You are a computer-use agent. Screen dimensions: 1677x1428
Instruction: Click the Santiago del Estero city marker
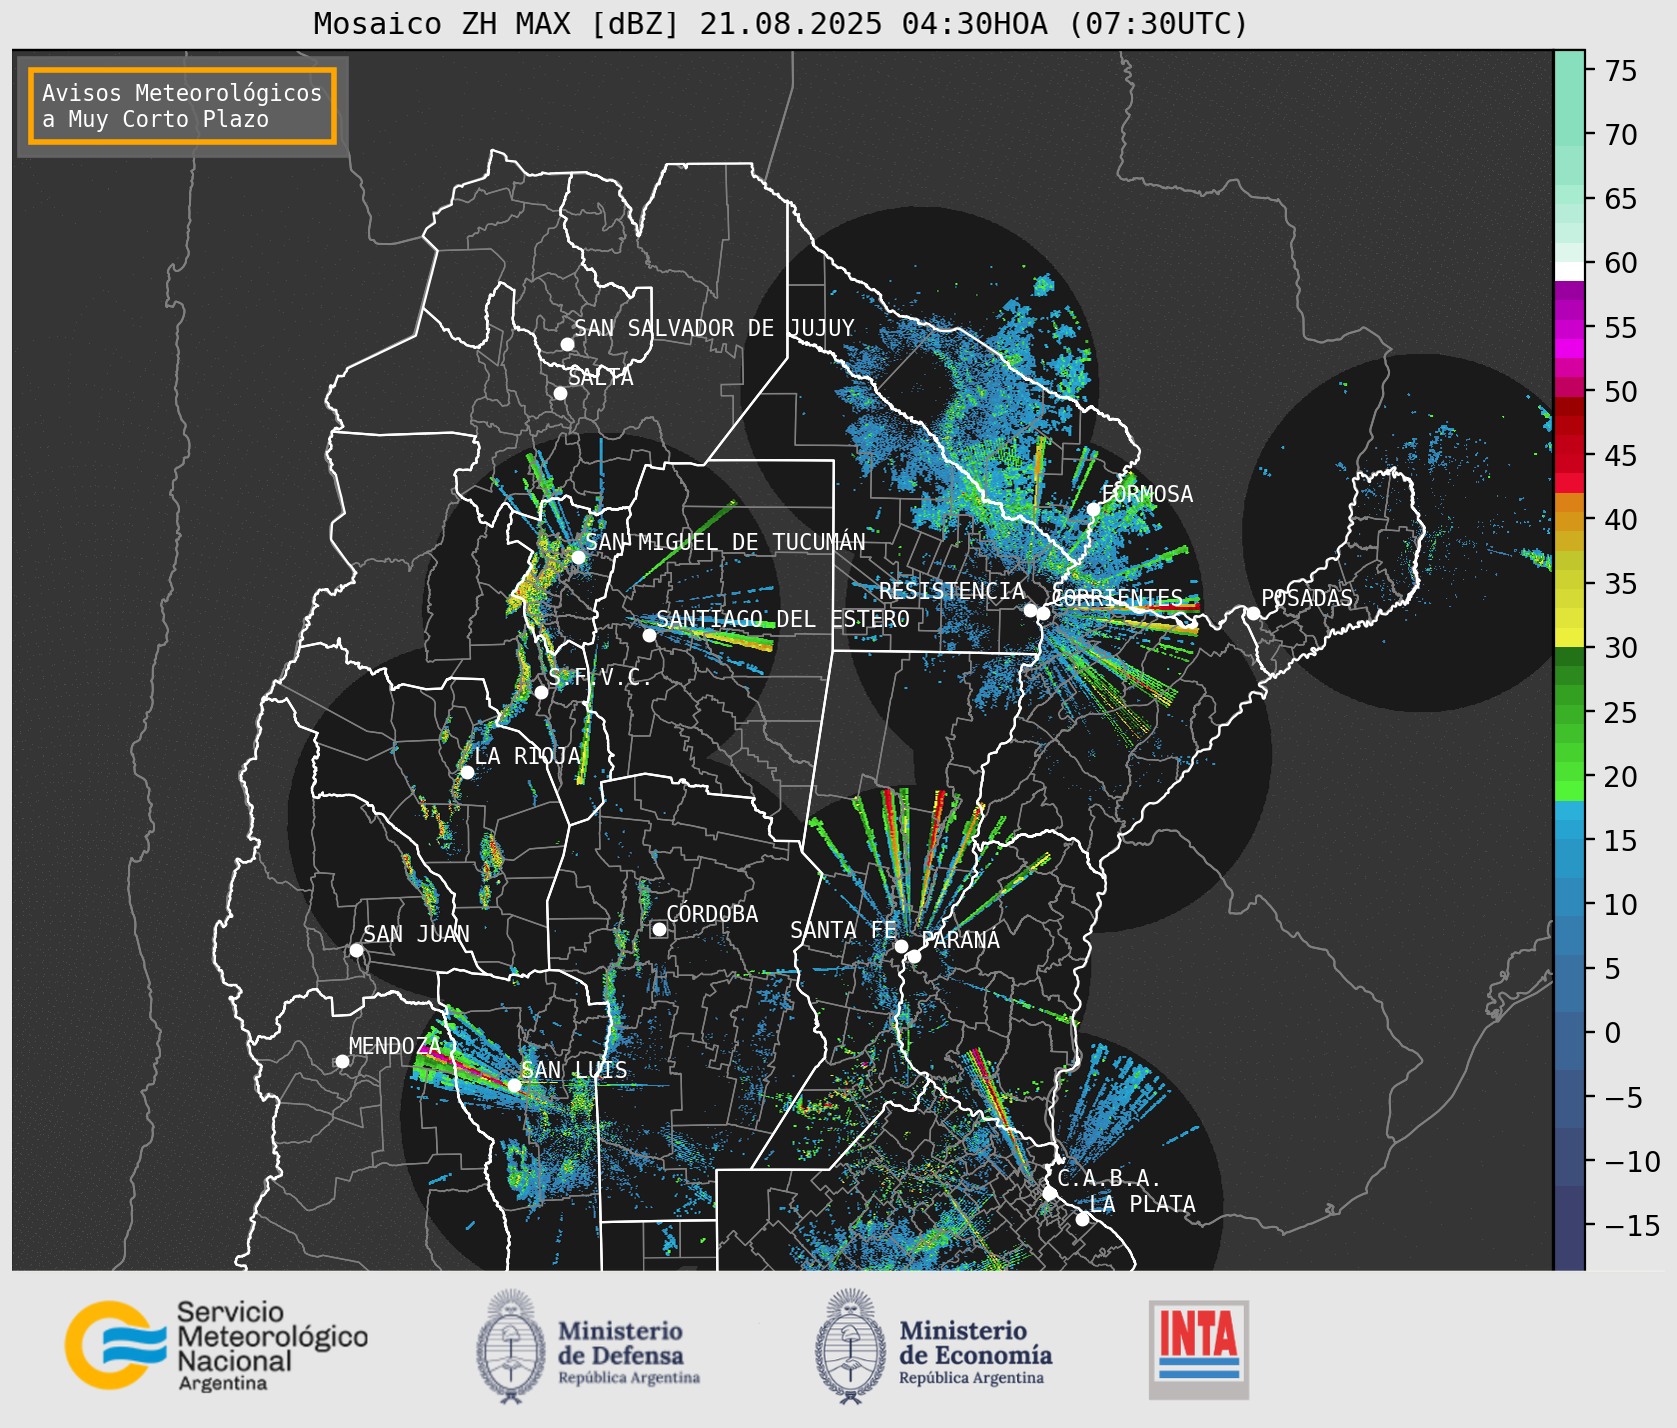point(649,635)
